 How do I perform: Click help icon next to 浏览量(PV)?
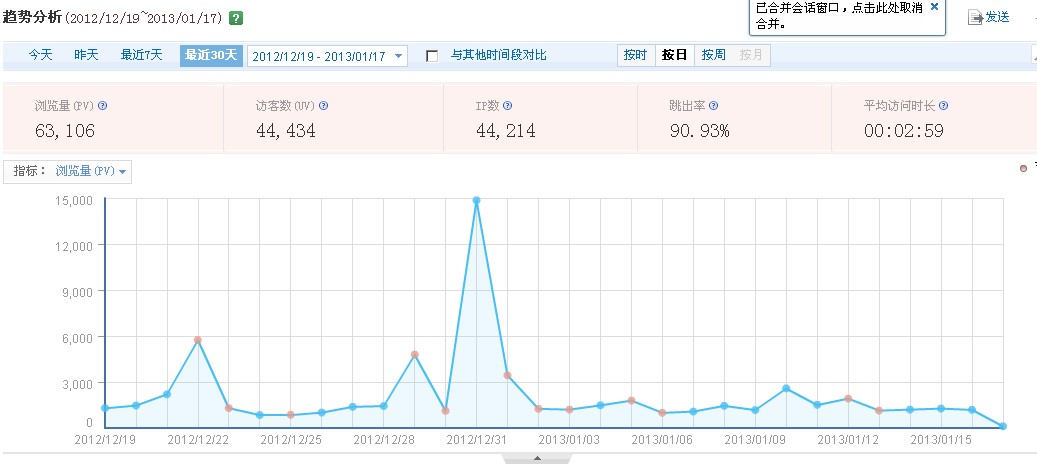pos(103,105)
